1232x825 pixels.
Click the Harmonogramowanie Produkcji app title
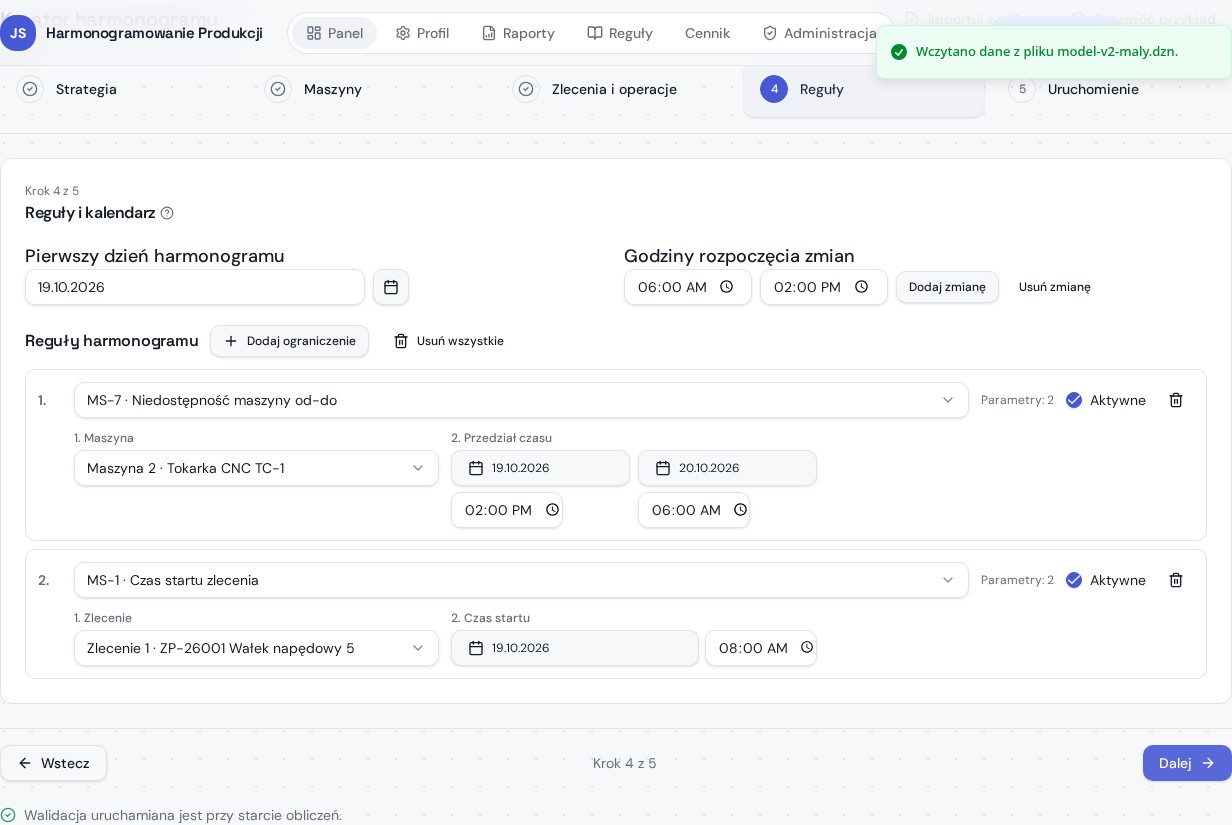[154, 33]
